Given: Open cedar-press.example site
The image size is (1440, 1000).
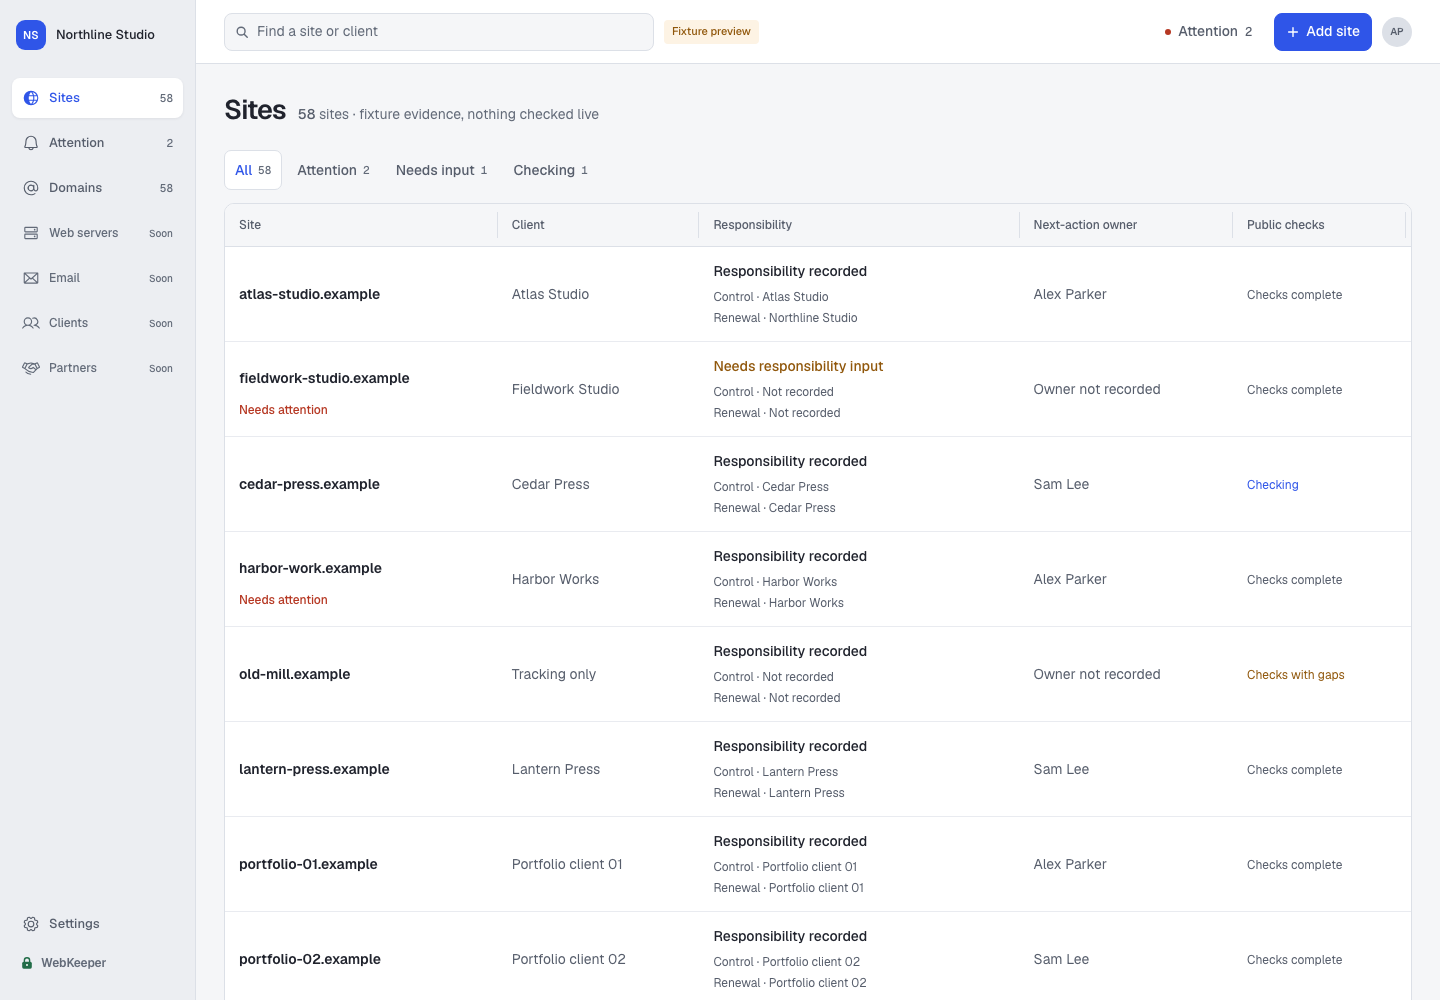Looking at the screenshot, I should point(309,484).
